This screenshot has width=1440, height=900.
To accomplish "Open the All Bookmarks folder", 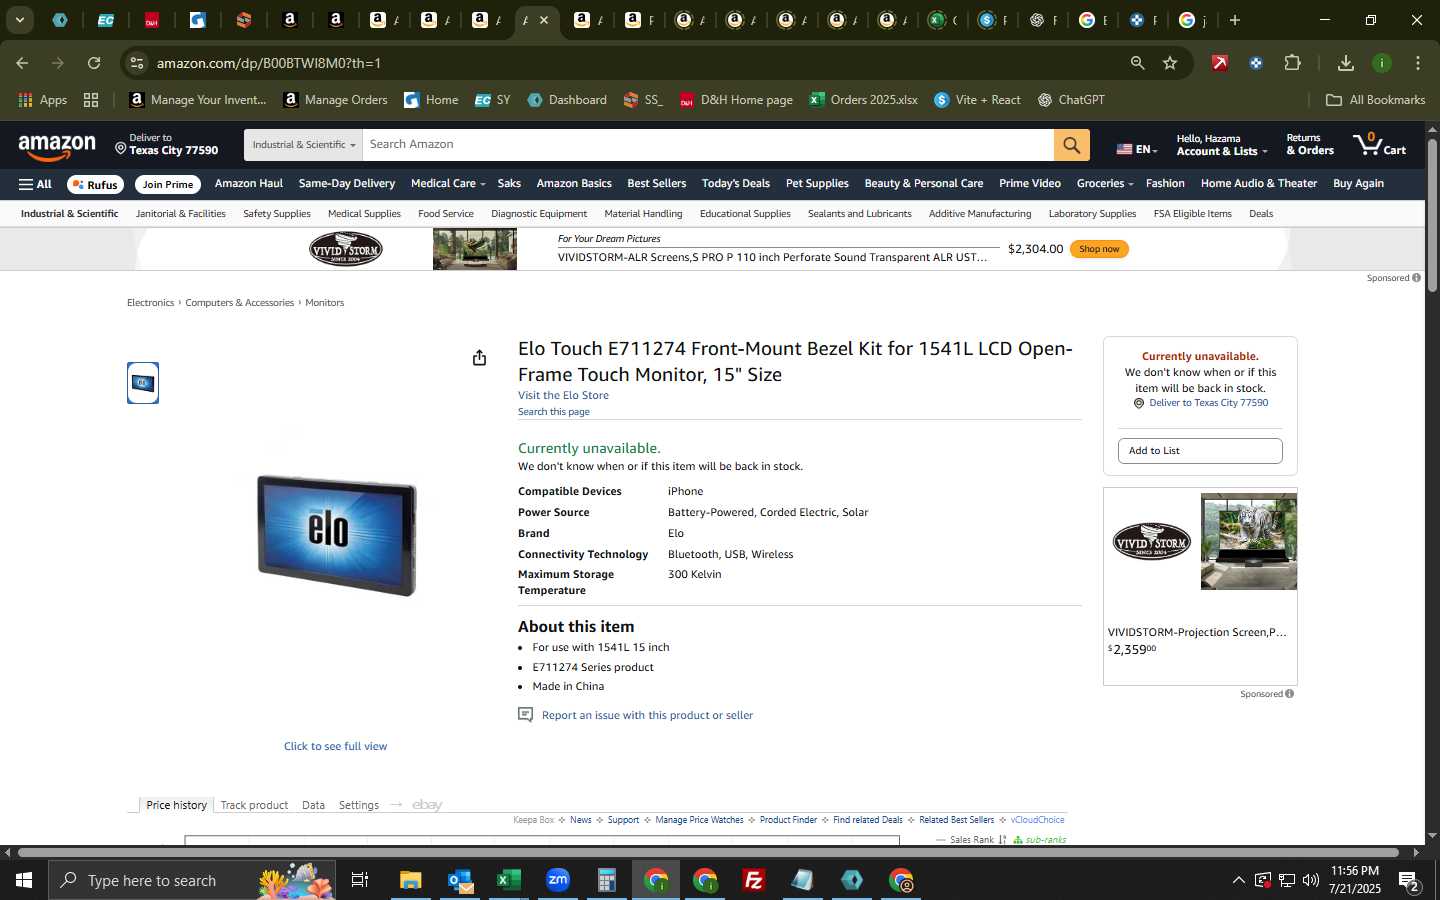I will [x=1374, y=100].
